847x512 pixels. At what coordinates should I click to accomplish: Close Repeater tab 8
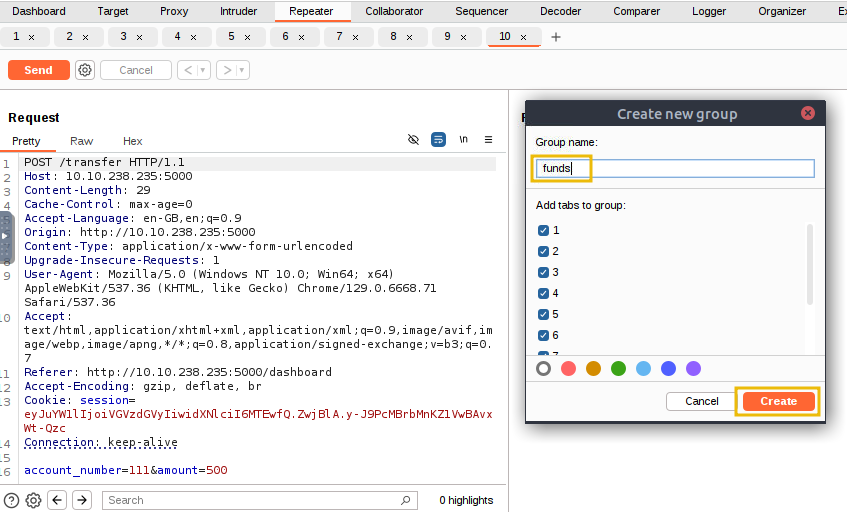click(409, 37)
